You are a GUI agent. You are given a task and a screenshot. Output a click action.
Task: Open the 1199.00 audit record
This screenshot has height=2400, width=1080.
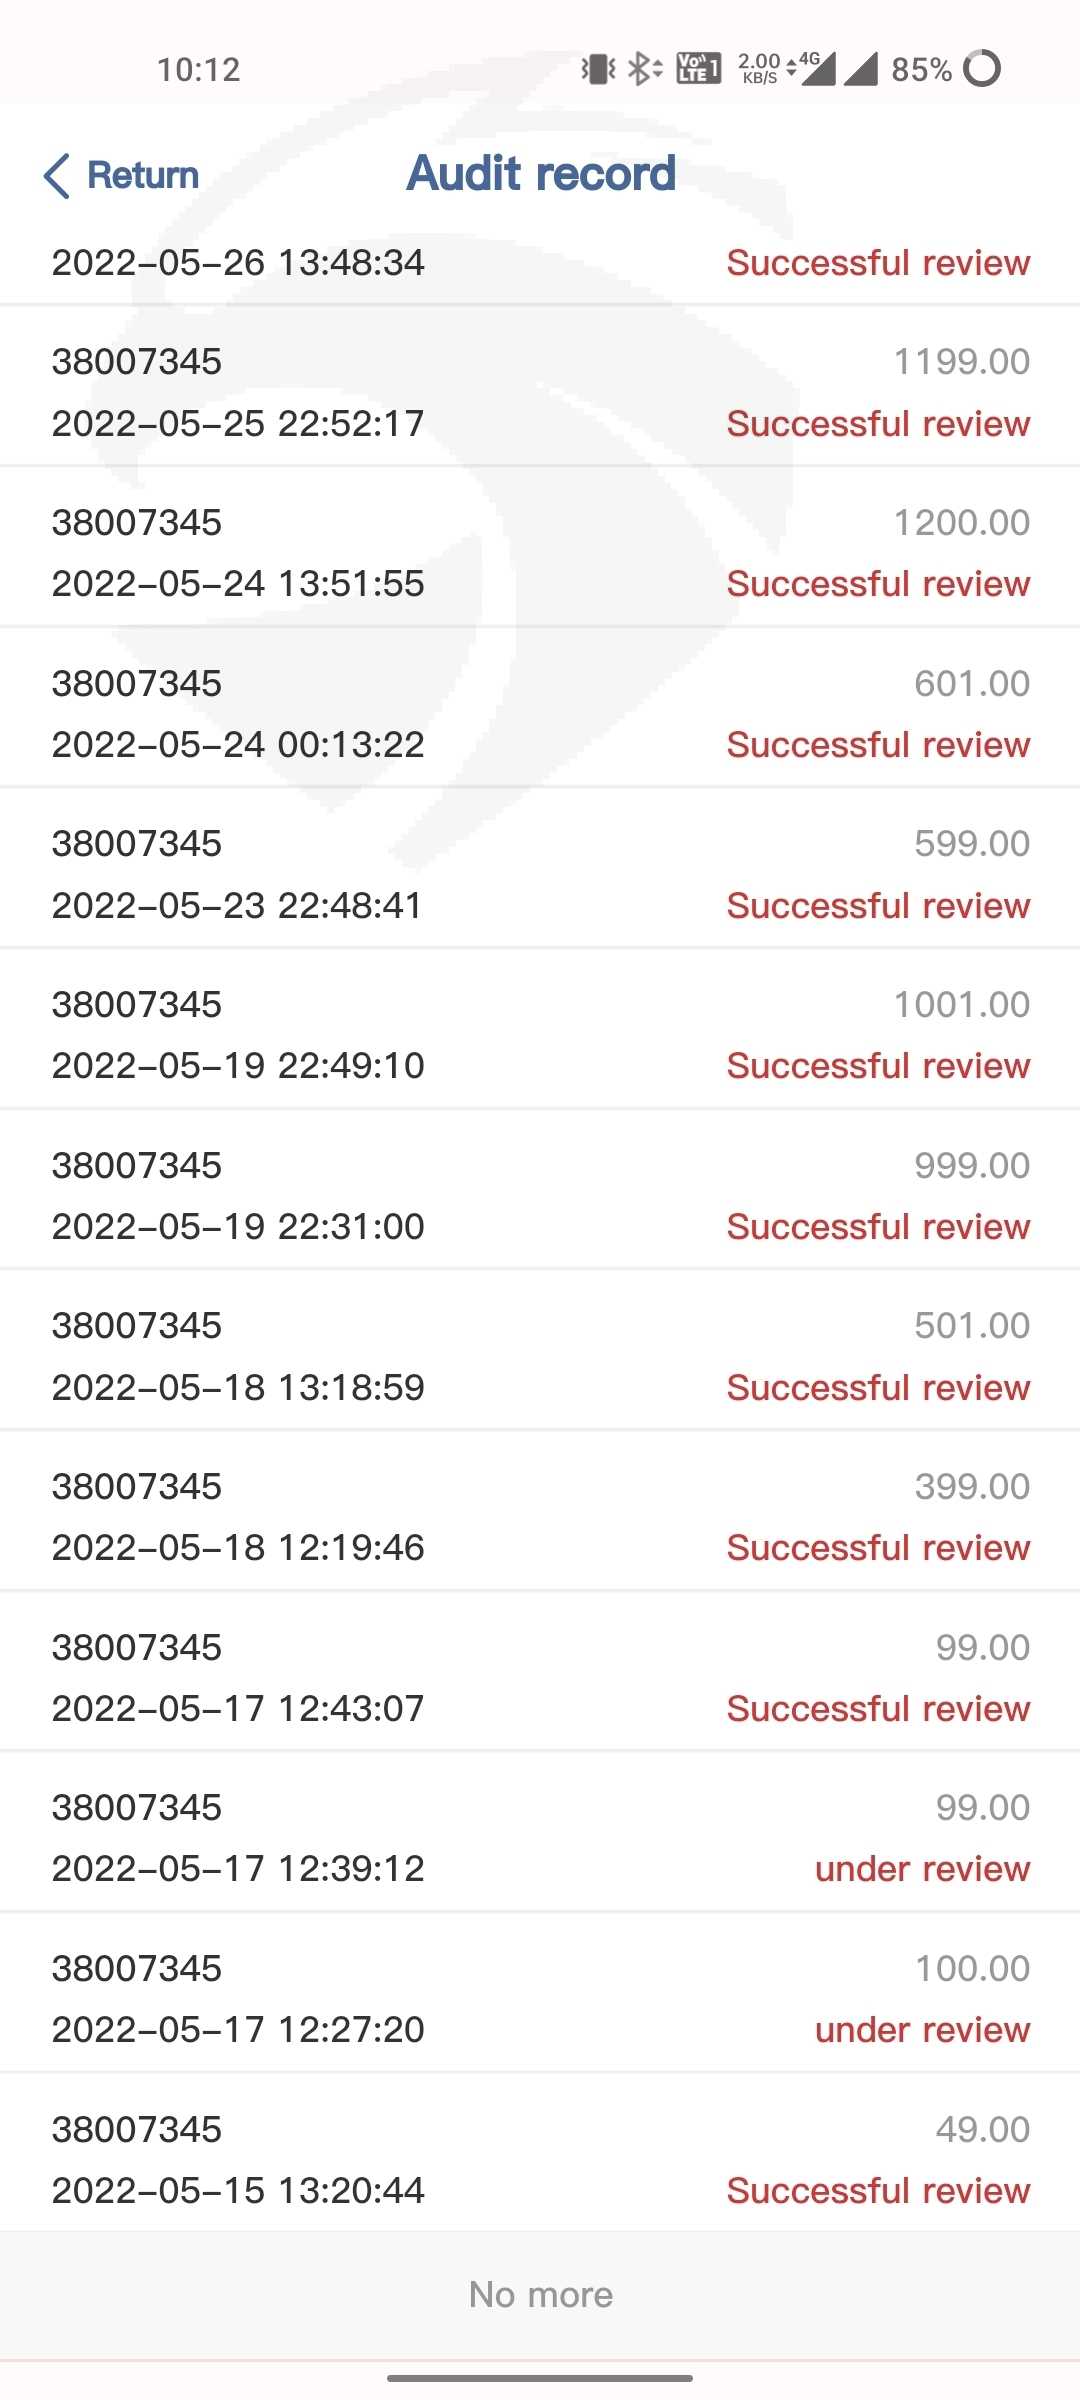pos(540,392)
